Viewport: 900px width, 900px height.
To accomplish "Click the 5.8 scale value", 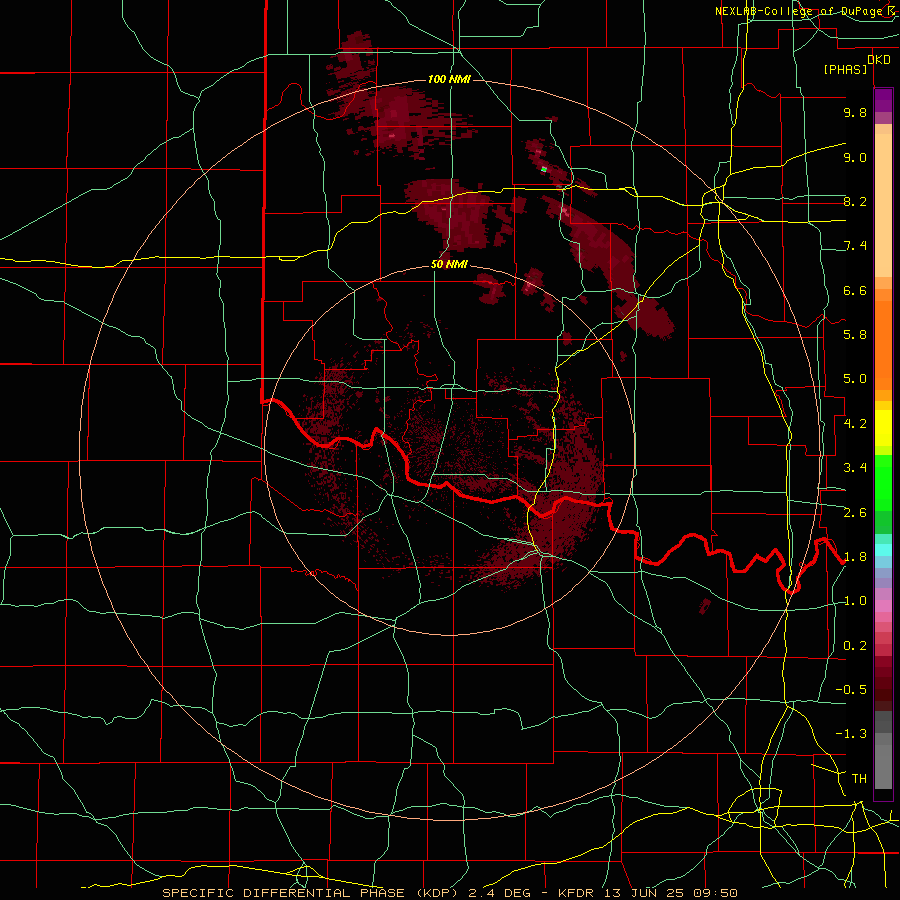I will [855, 335].
